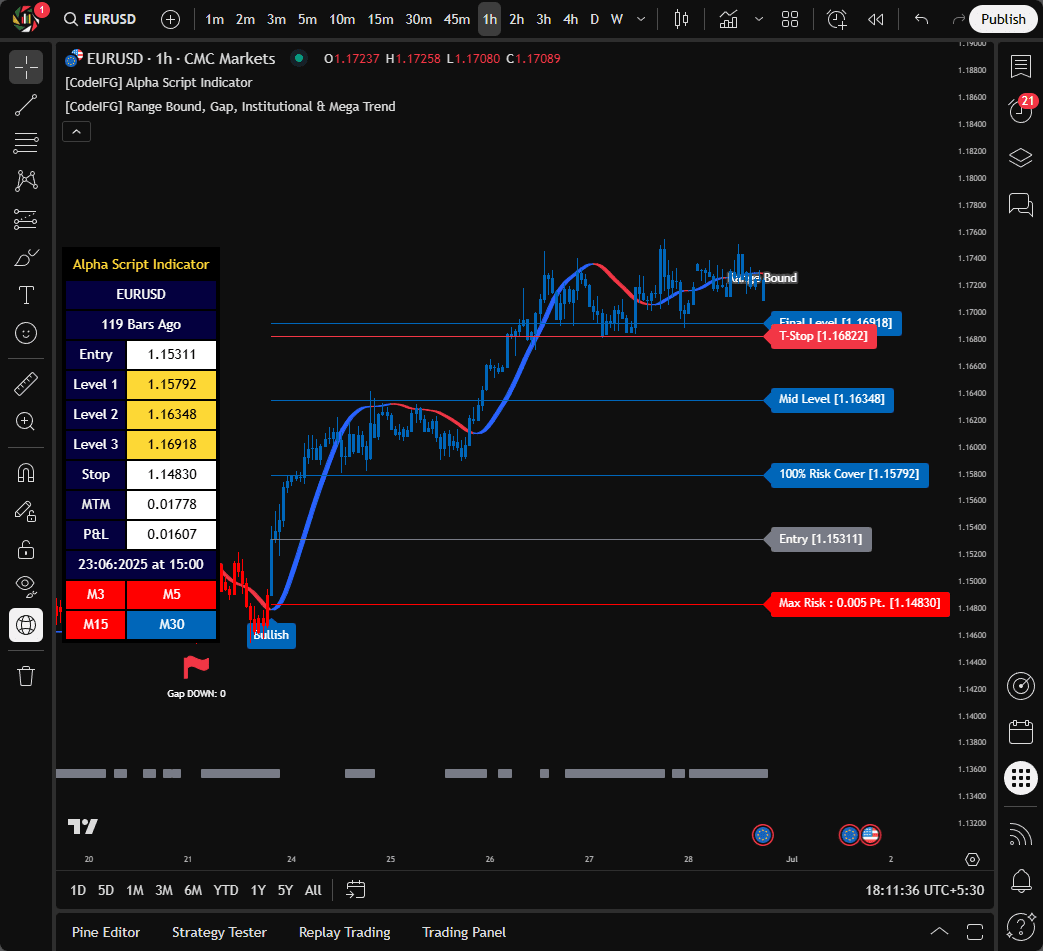Collapse the indicator legend with the arrow
This screenshot has width=1043, height=951.
(76, 131)
